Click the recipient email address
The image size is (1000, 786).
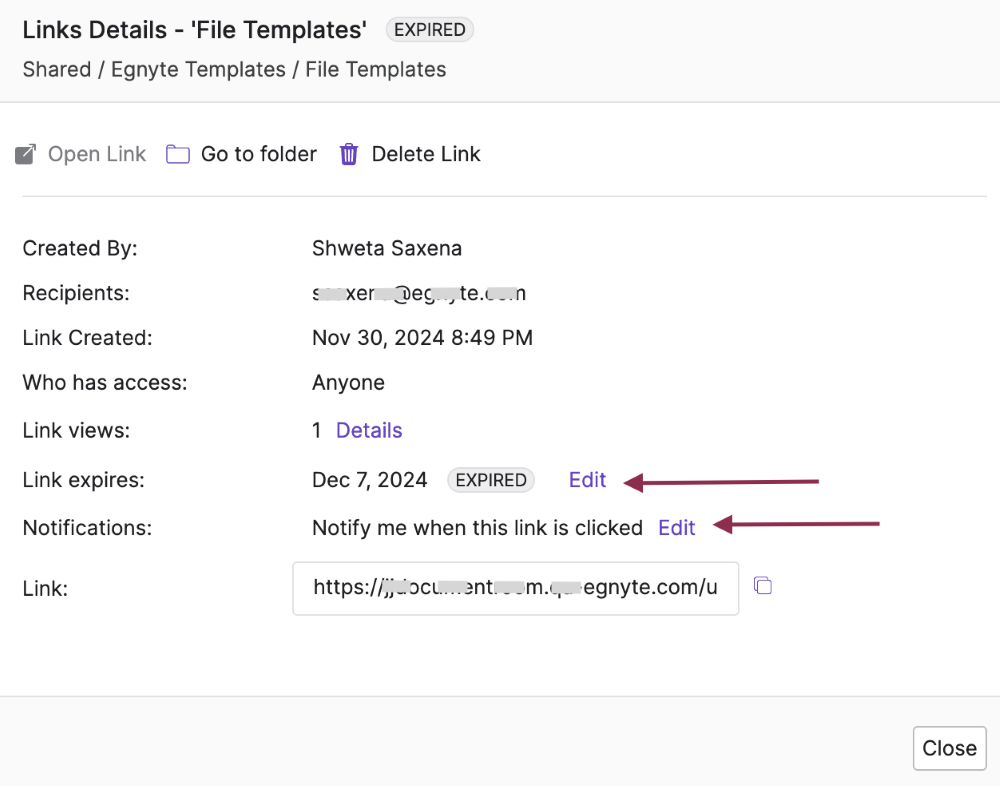pos(419,294)
